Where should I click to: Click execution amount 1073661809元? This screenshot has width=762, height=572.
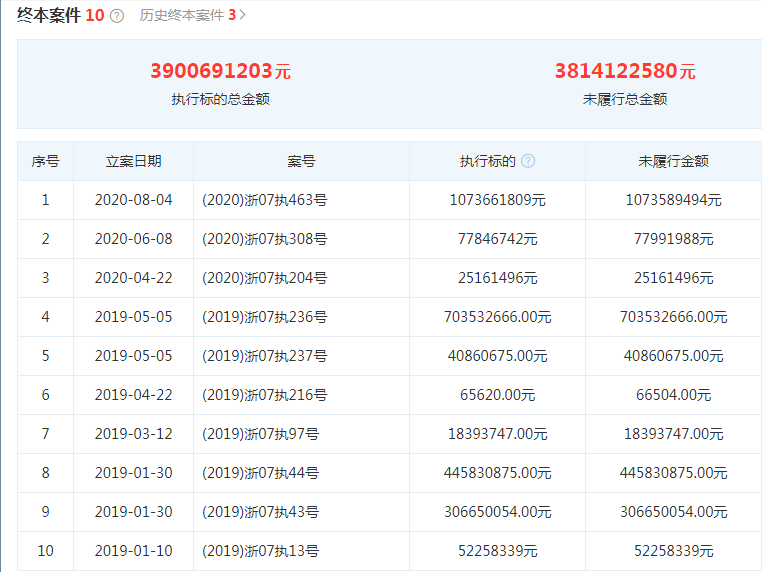coord(498,200)
